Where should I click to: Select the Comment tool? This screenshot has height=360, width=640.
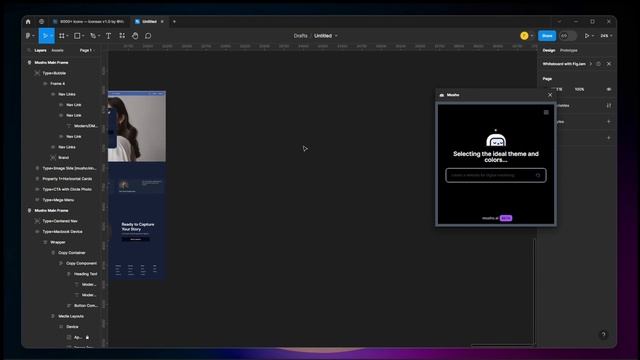(148, 36)
